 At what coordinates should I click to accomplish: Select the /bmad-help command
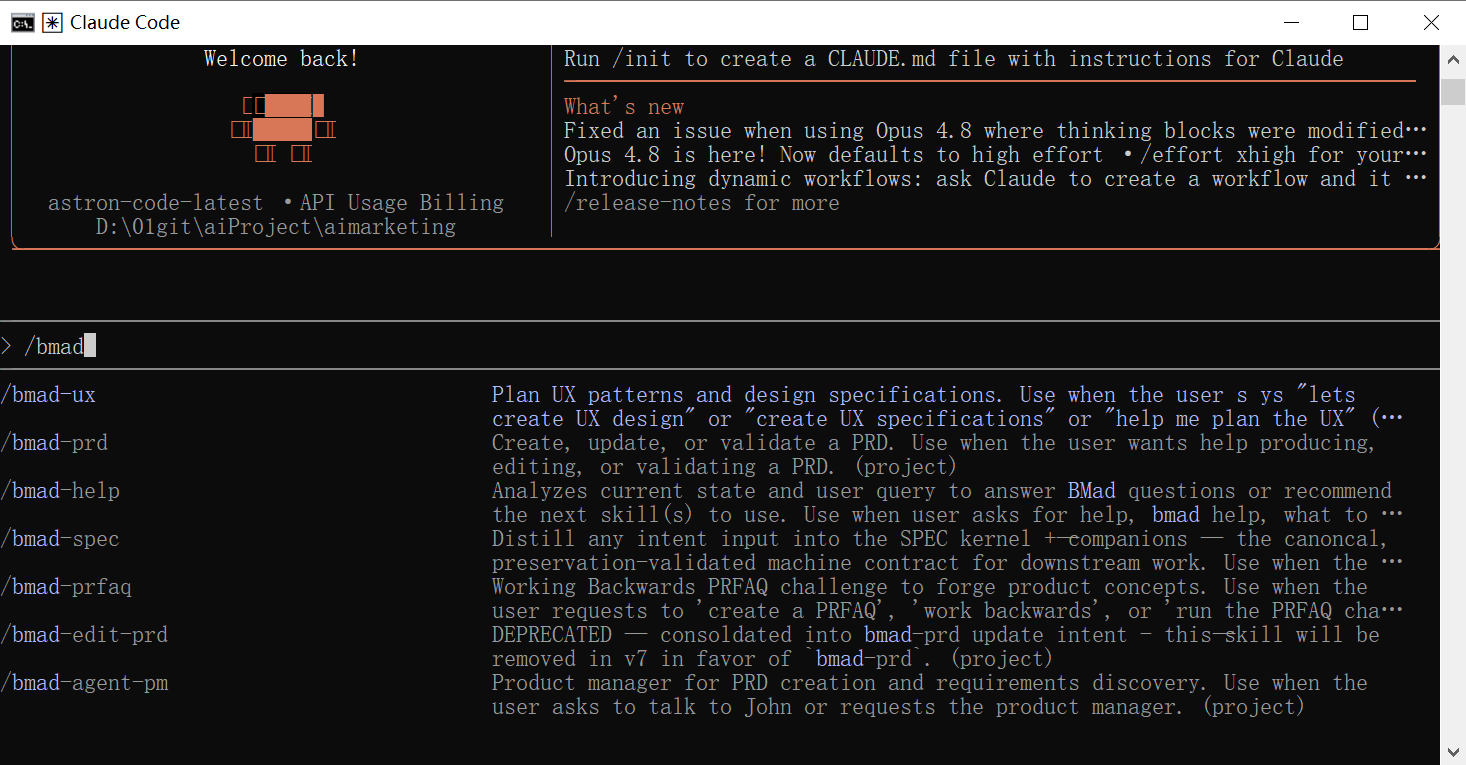pos(60,491)
